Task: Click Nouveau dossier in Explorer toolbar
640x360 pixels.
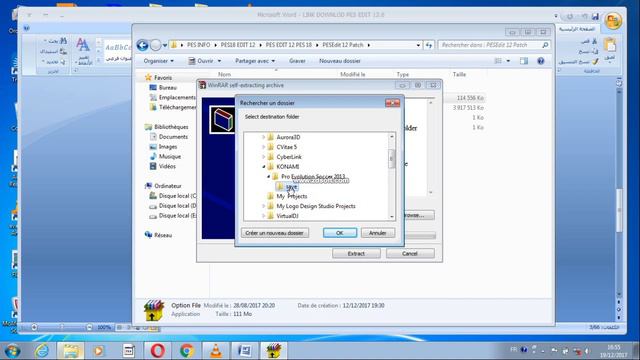Action: pos(340,61)
